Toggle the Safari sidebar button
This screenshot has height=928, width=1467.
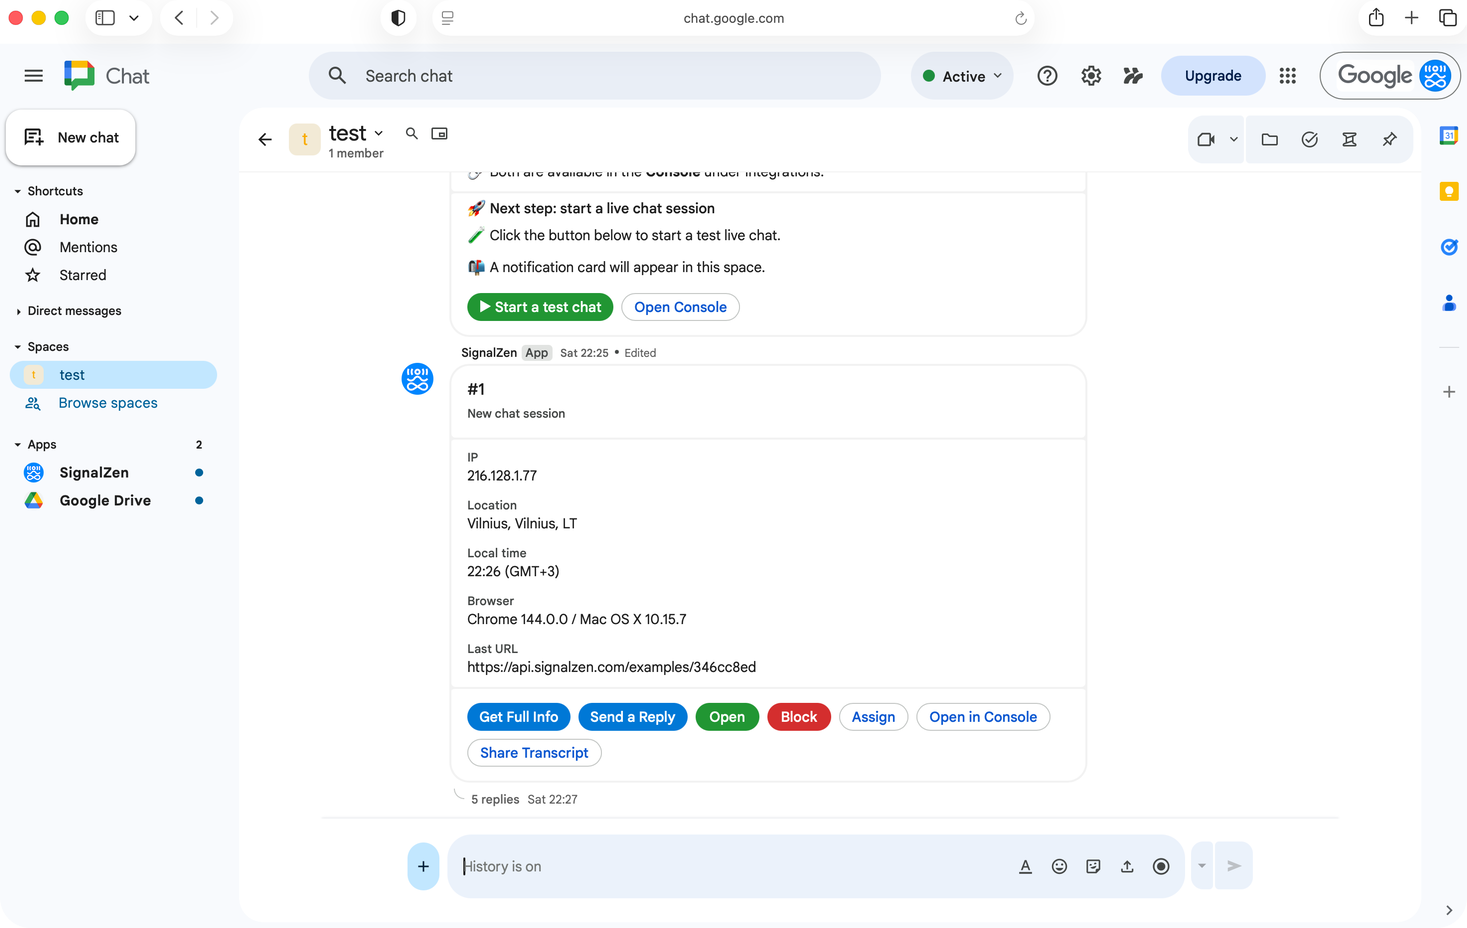[x=105, y=18]
